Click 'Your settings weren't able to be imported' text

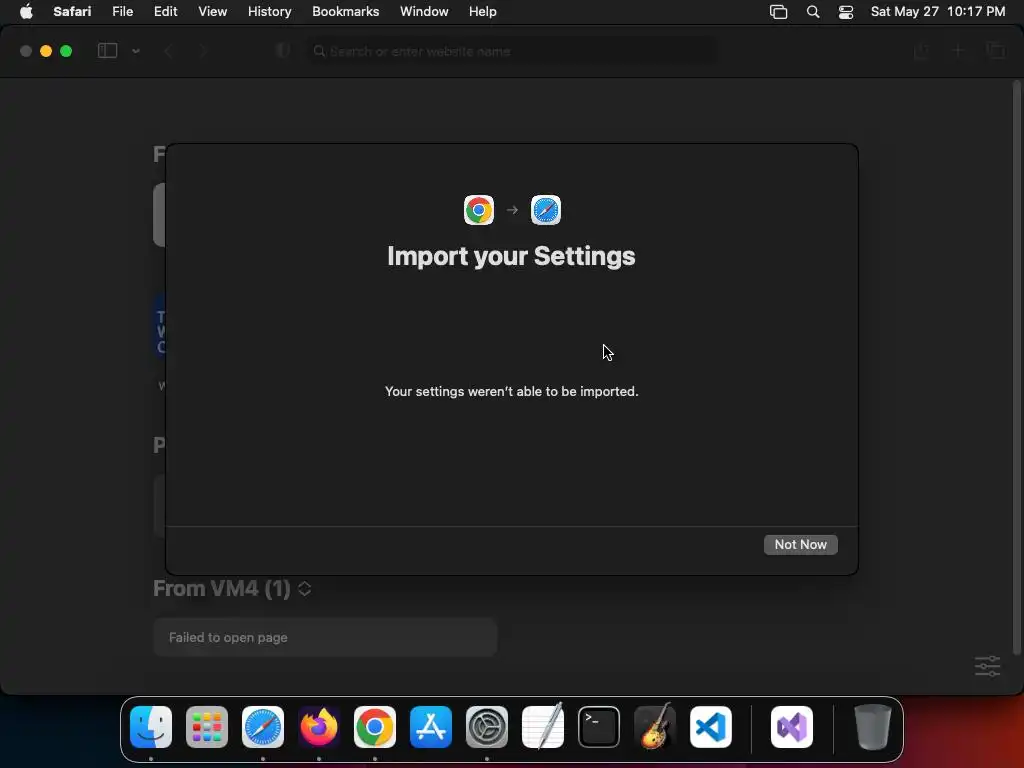click(511, 391)
